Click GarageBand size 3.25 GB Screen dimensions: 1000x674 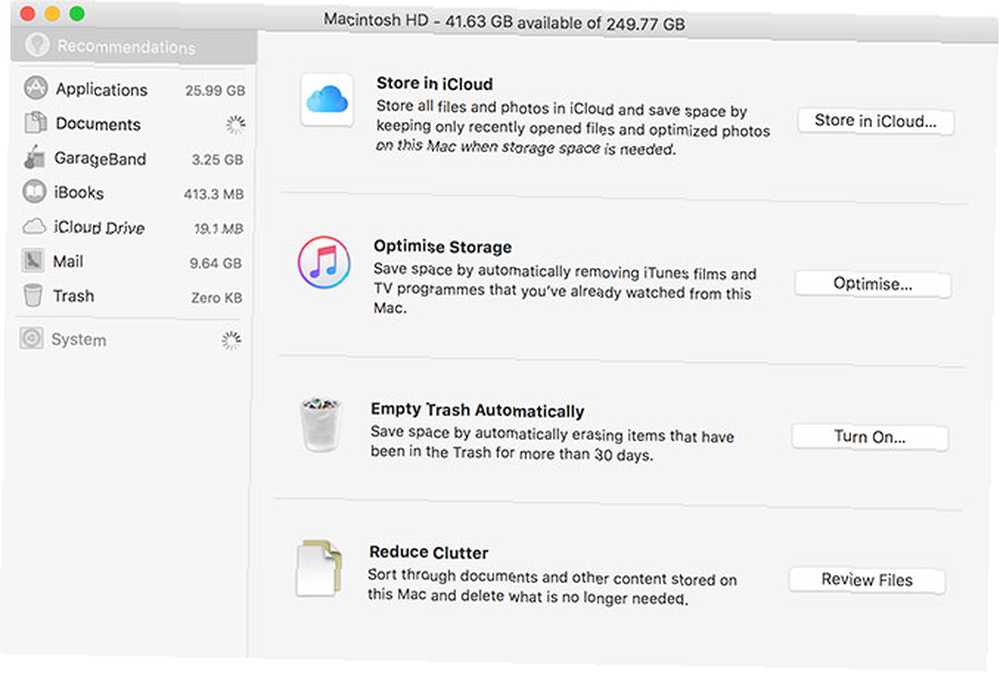click(x=217, y=159)
